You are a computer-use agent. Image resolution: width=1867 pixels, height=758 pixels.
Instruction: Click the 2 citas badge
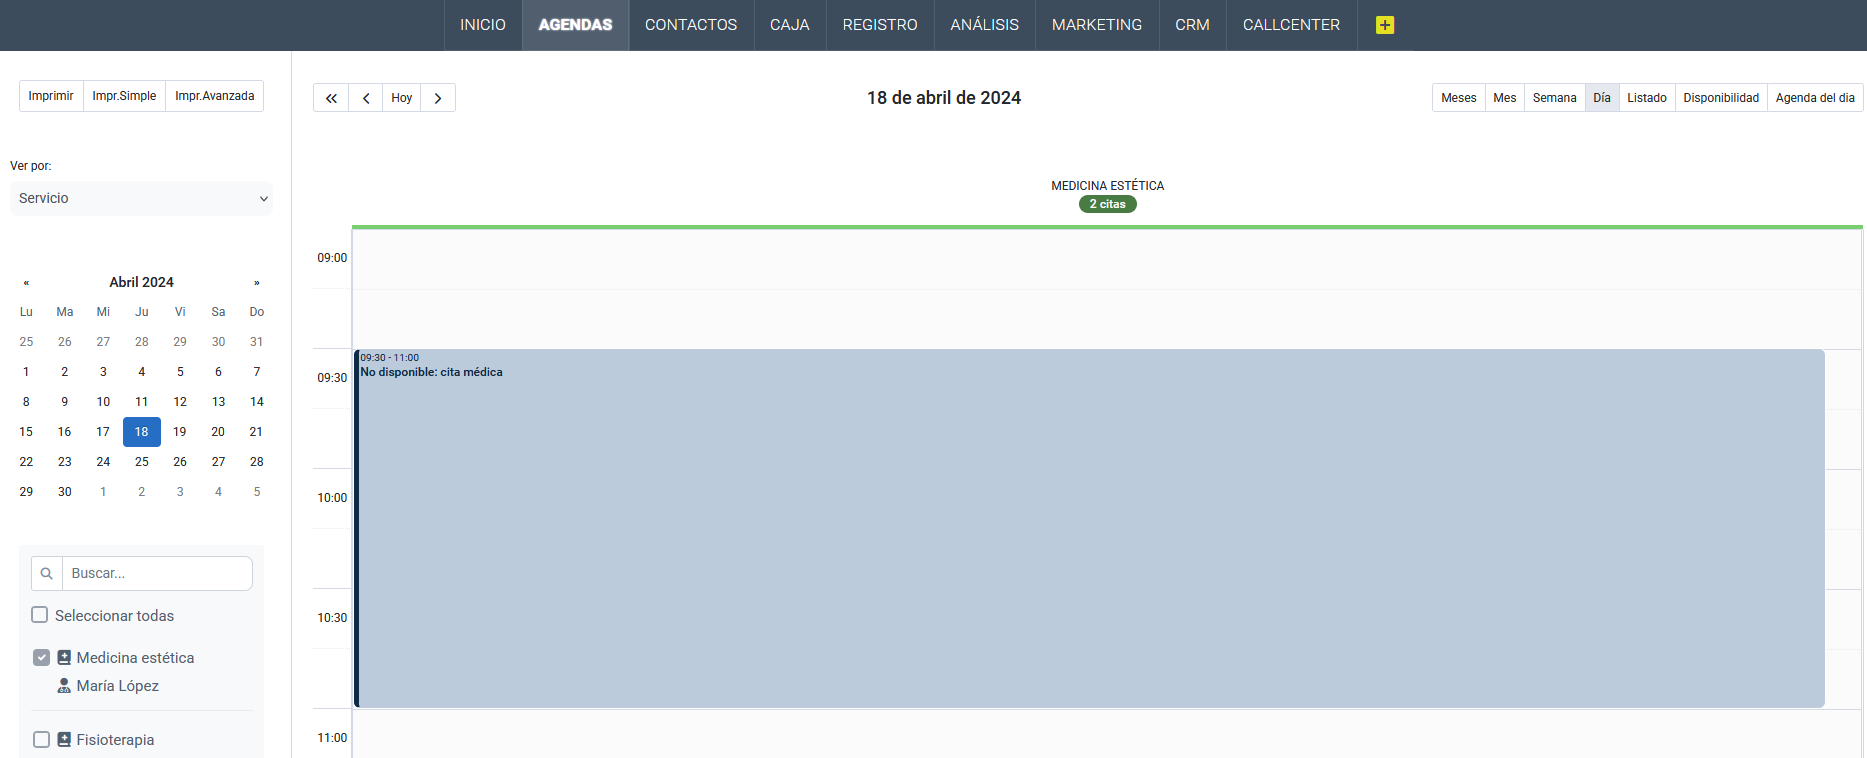point(1108,204)
